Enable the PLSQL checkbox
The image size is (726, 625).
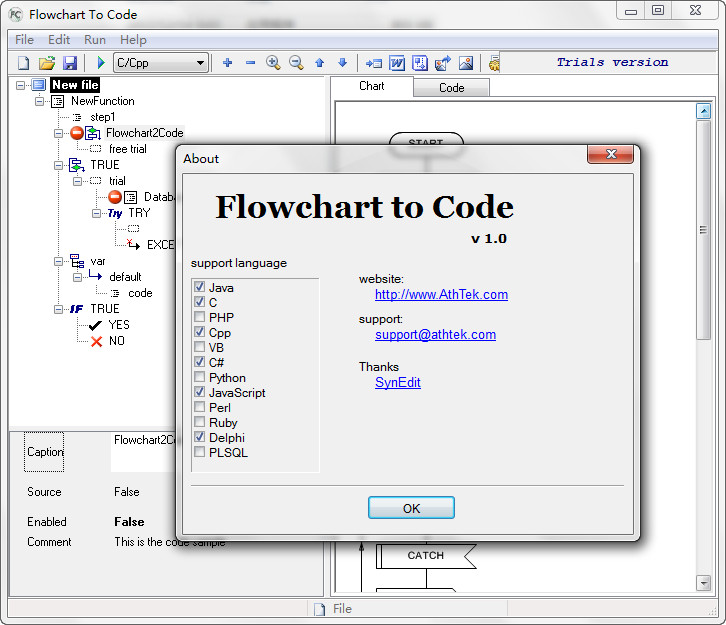coord(200,452)
